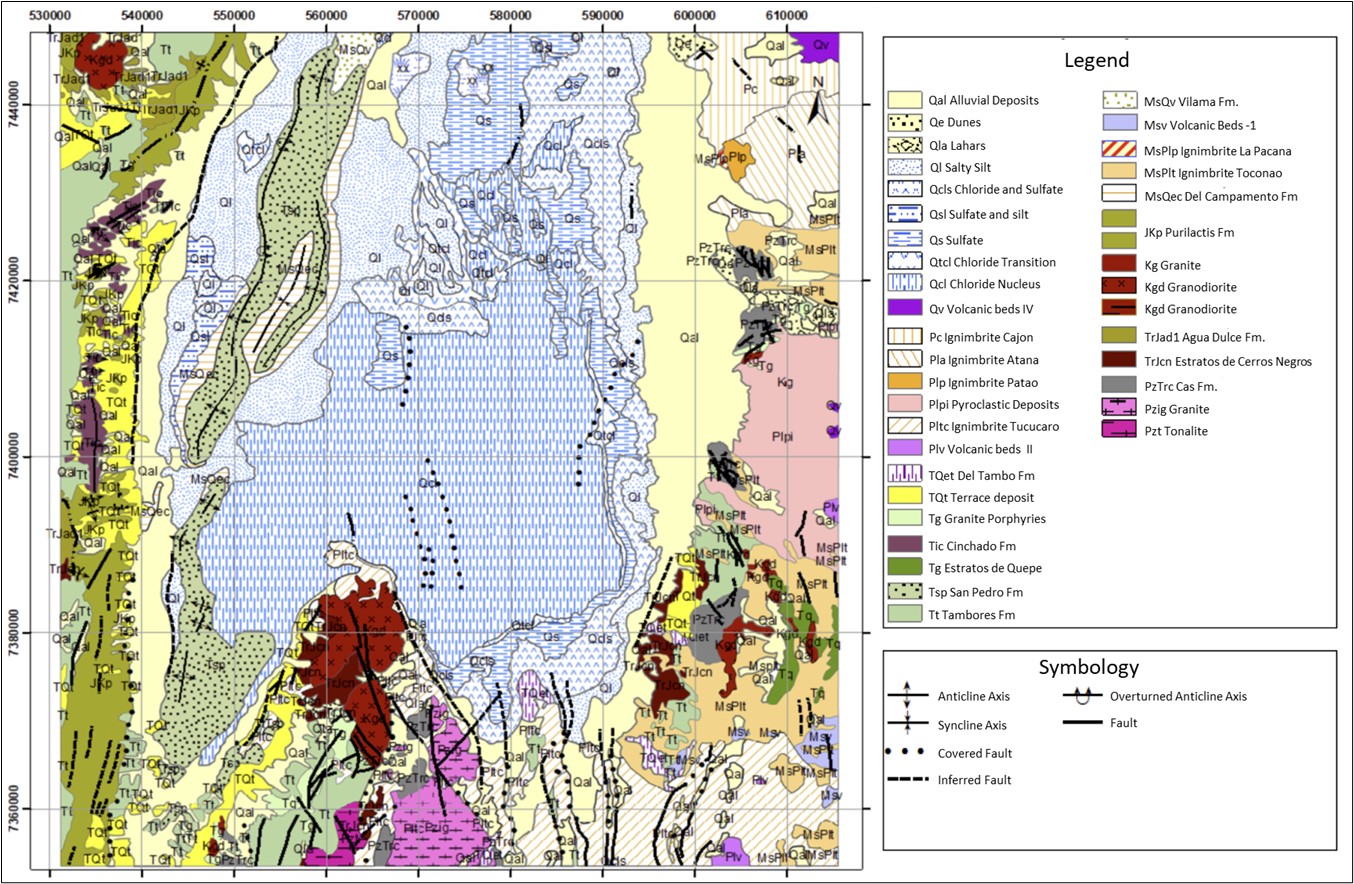The width and height of the screenshot is (1354, 884).
Task: Select the Pzig Granite swatch
Action: coord(1120,408)
